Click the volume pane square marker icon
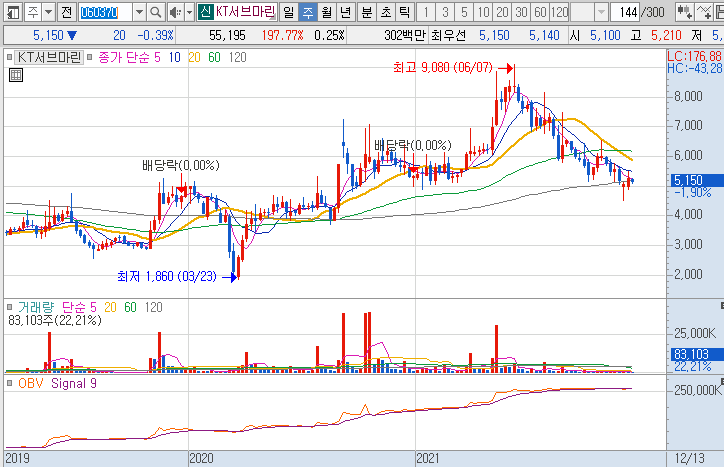Screen dimensions: 724x467 coord(9,307)
